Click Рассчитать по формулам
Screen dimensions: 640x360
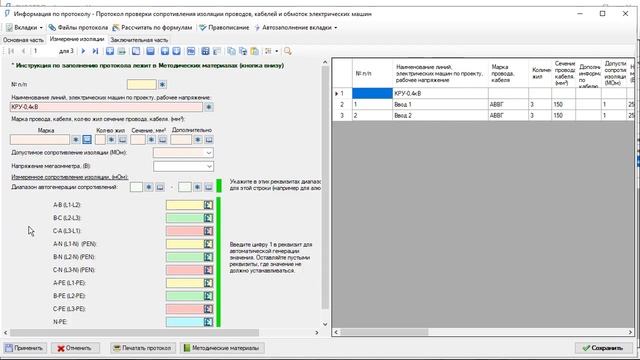coord(152,28)
